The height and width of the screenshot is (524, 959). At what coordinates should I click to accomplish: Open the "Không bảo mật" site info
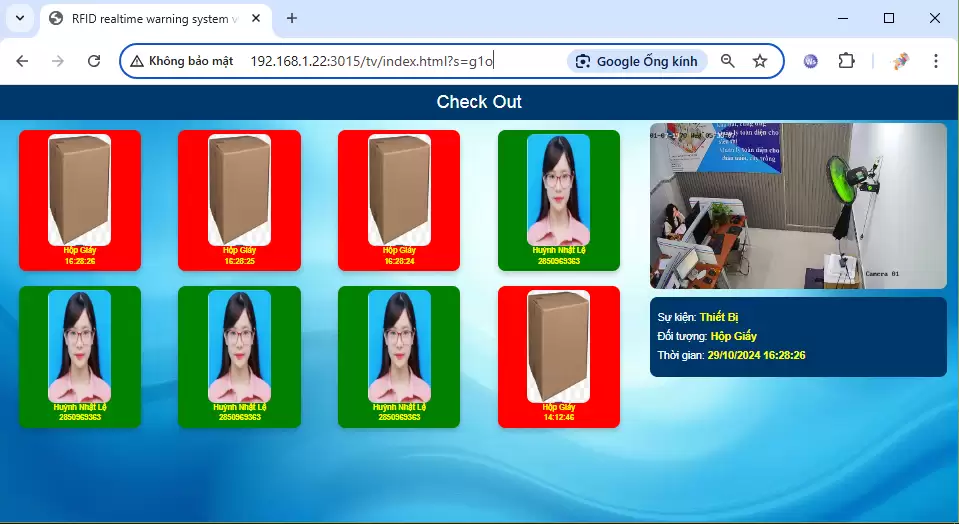click(x=181, y=61)
